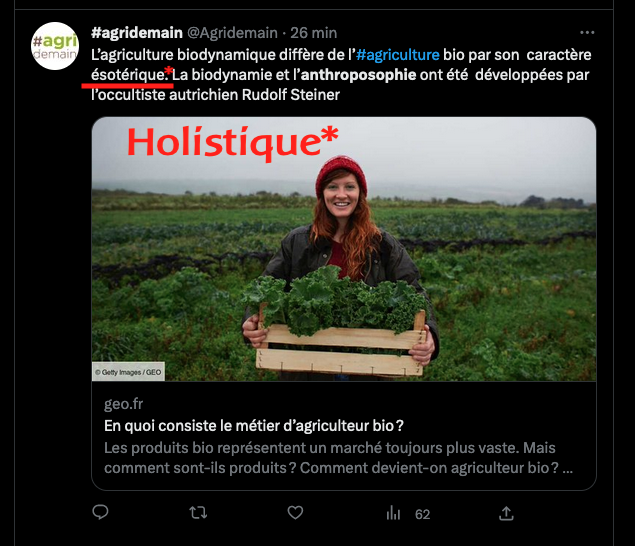Image resolution: width=635 pixels, height=546 pixels.
Task: Click the @Agridemain handle
Action: coord(232,33)
